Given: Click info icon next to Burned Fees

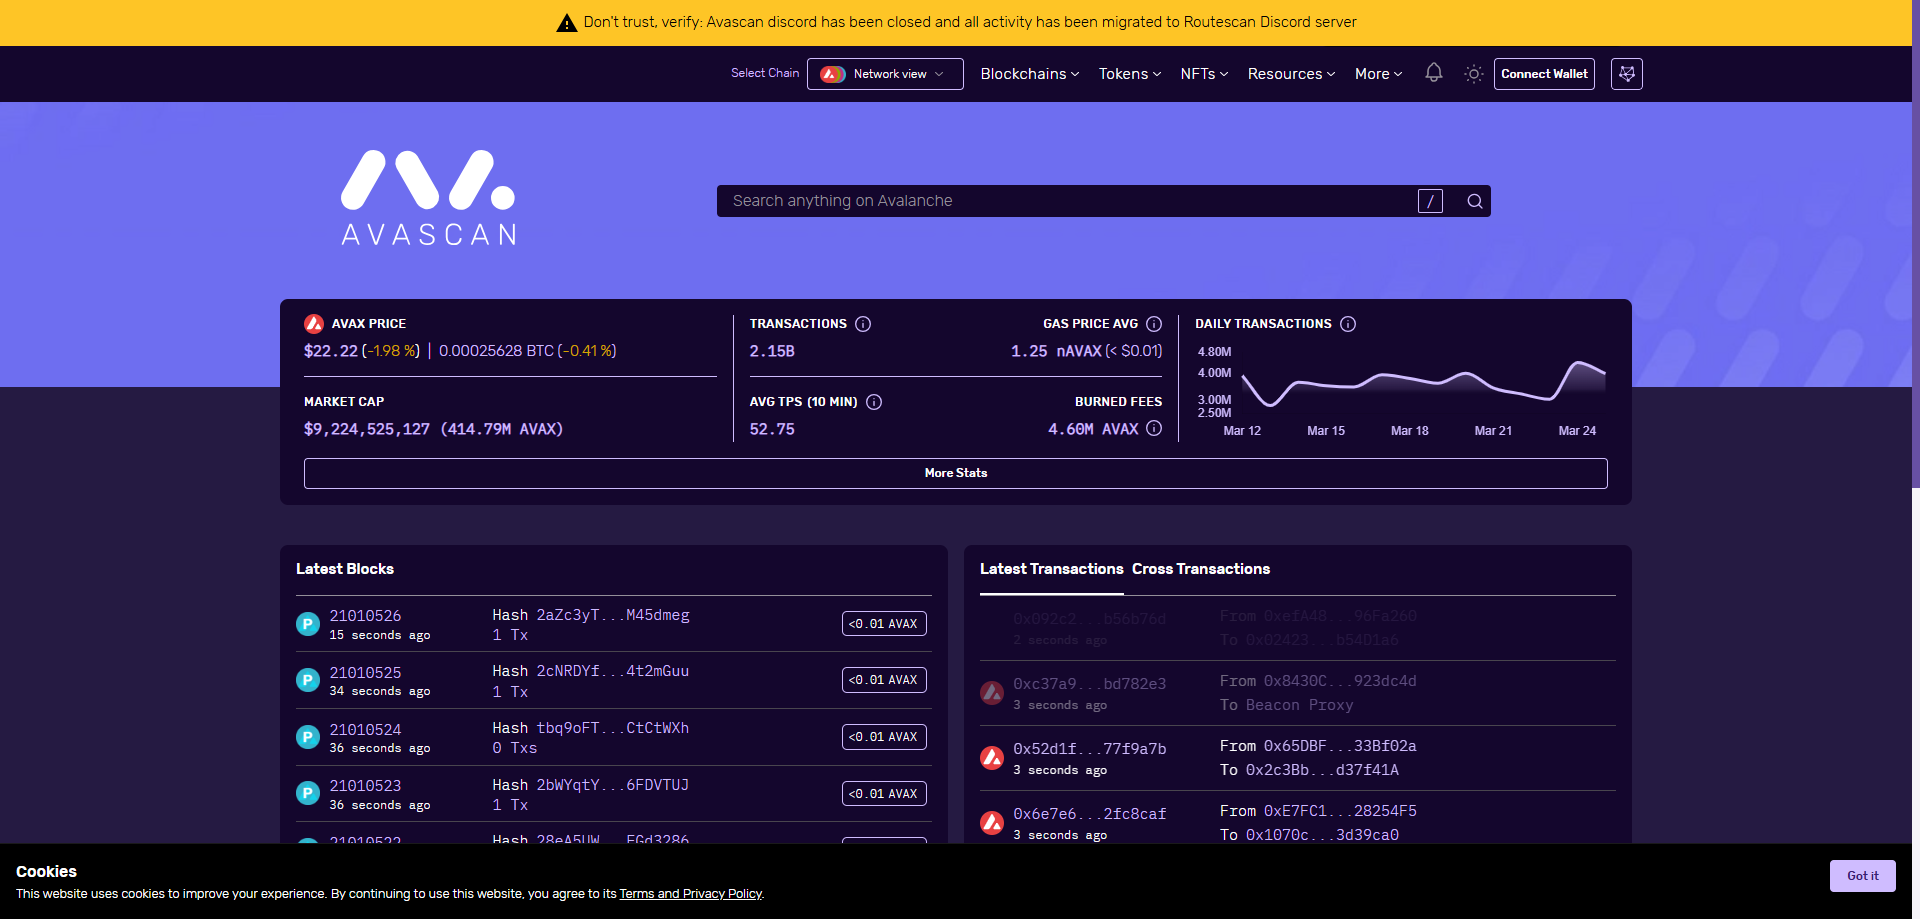Looking at the screenshot, I should pyautogui.click(x=1154, y=428).
